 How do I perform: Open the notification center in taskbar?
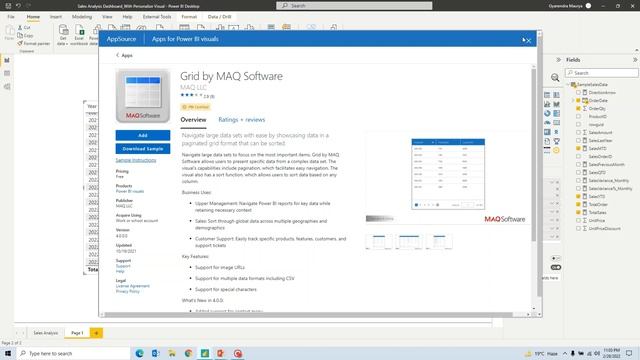[629, 353]
